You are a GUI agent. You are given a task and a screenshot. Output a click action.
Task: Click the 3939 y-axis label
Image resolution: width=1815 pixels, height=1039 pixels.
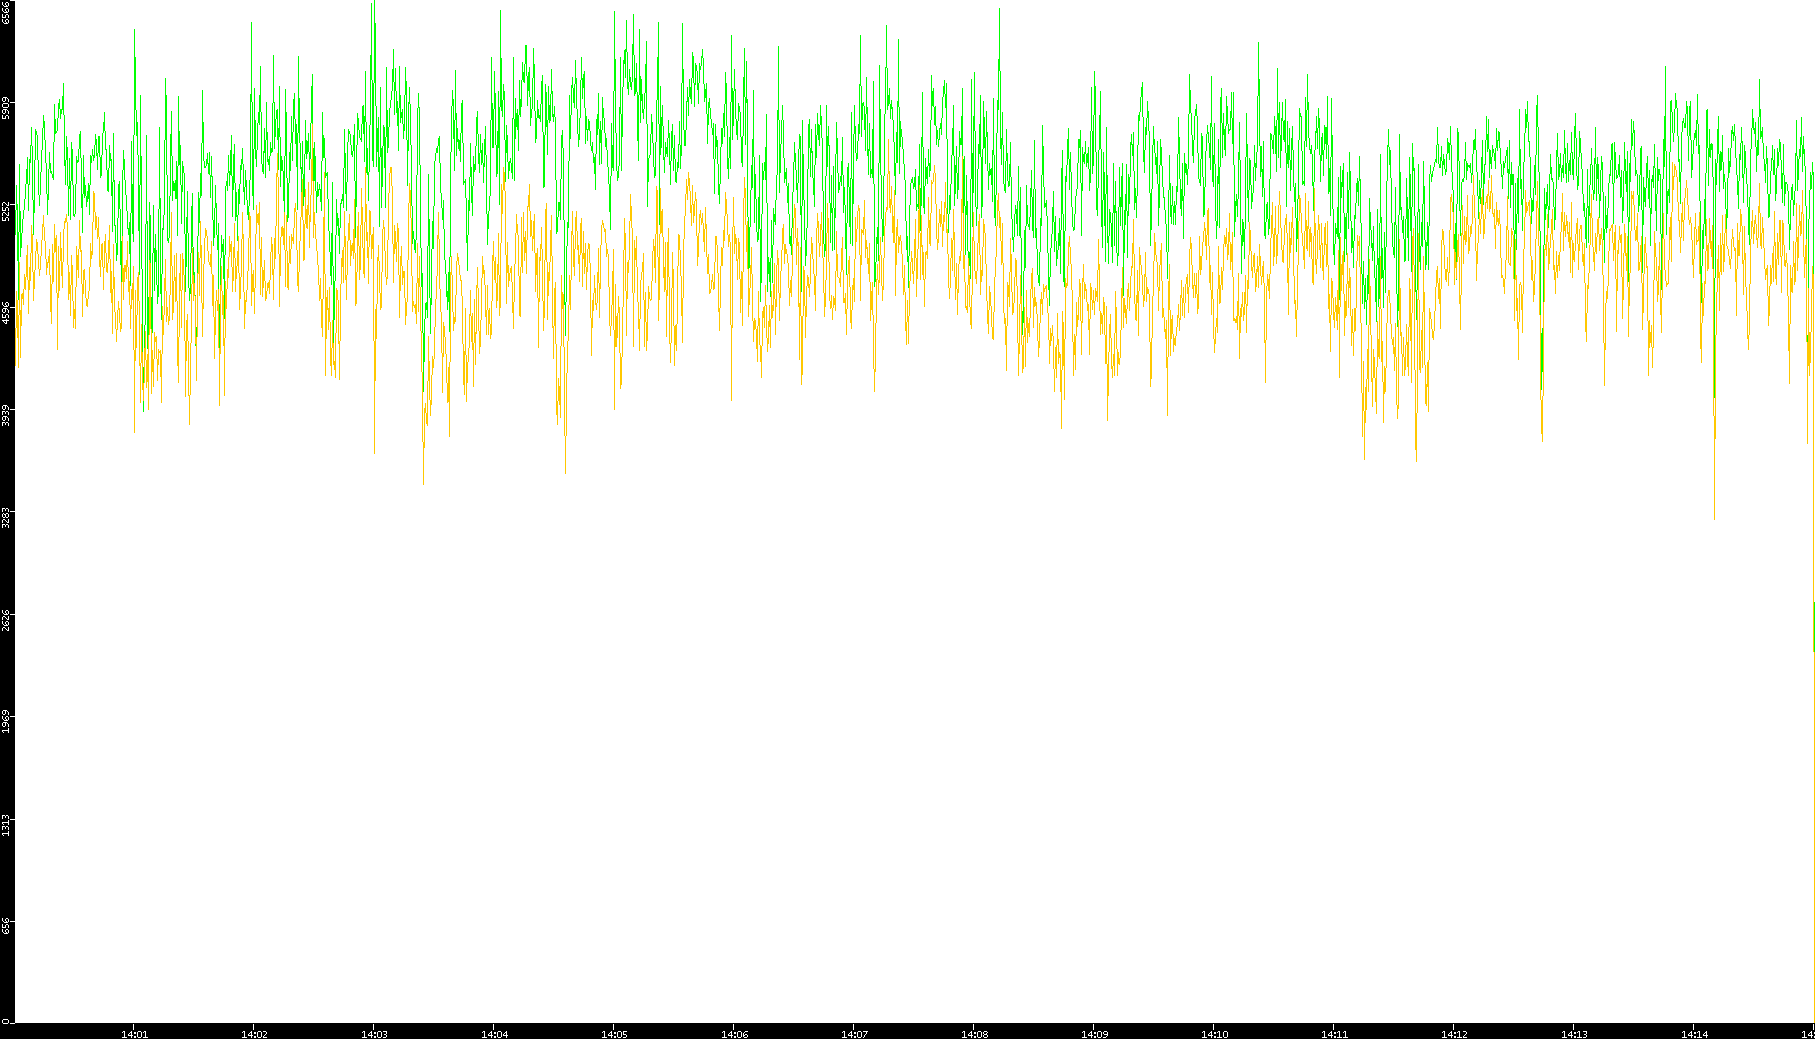click(x=7, y=416)
